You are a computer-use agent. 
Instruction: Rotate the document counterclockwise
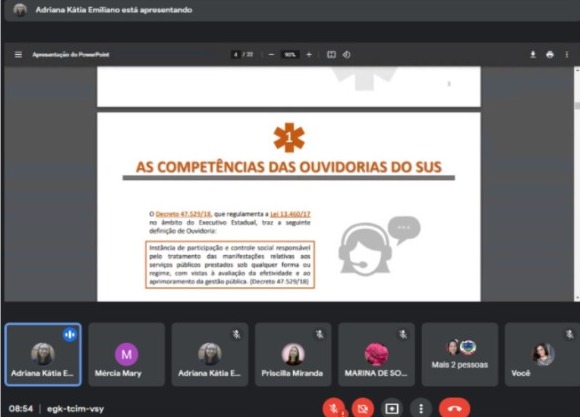coord(347,55)
